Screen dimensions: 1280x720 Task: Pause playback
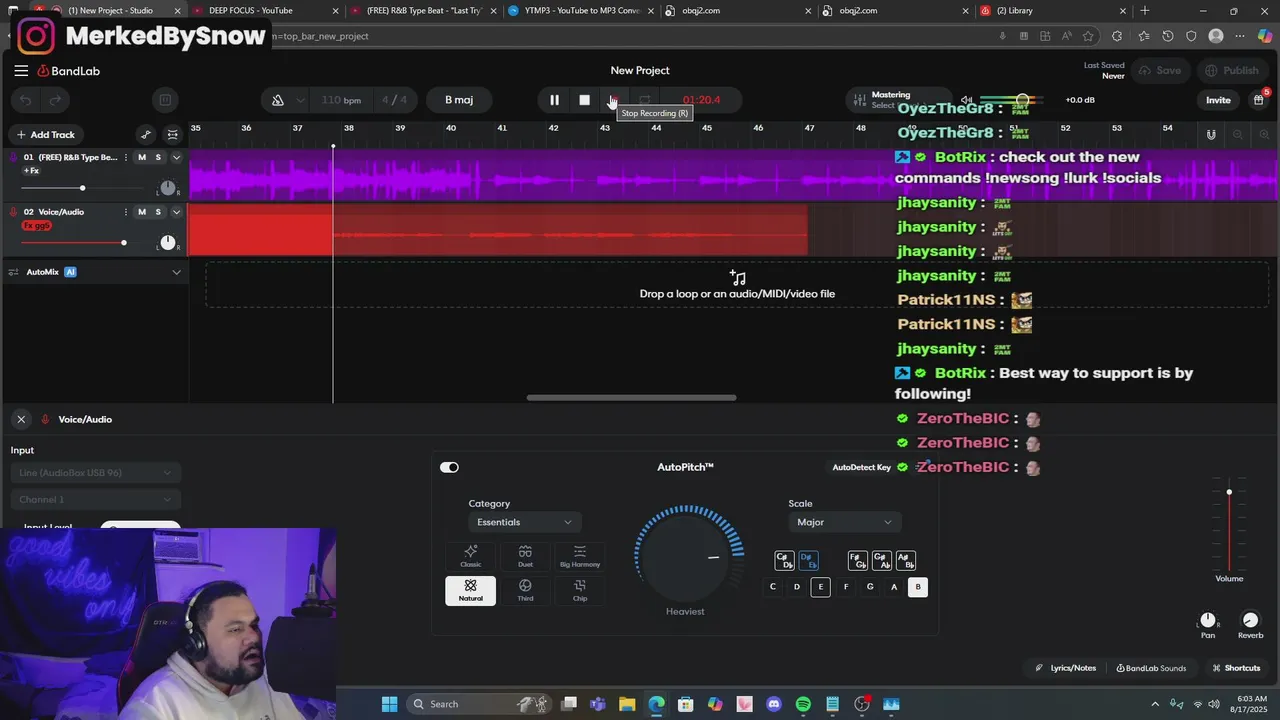pyautogui.click(x=554, y=100)
